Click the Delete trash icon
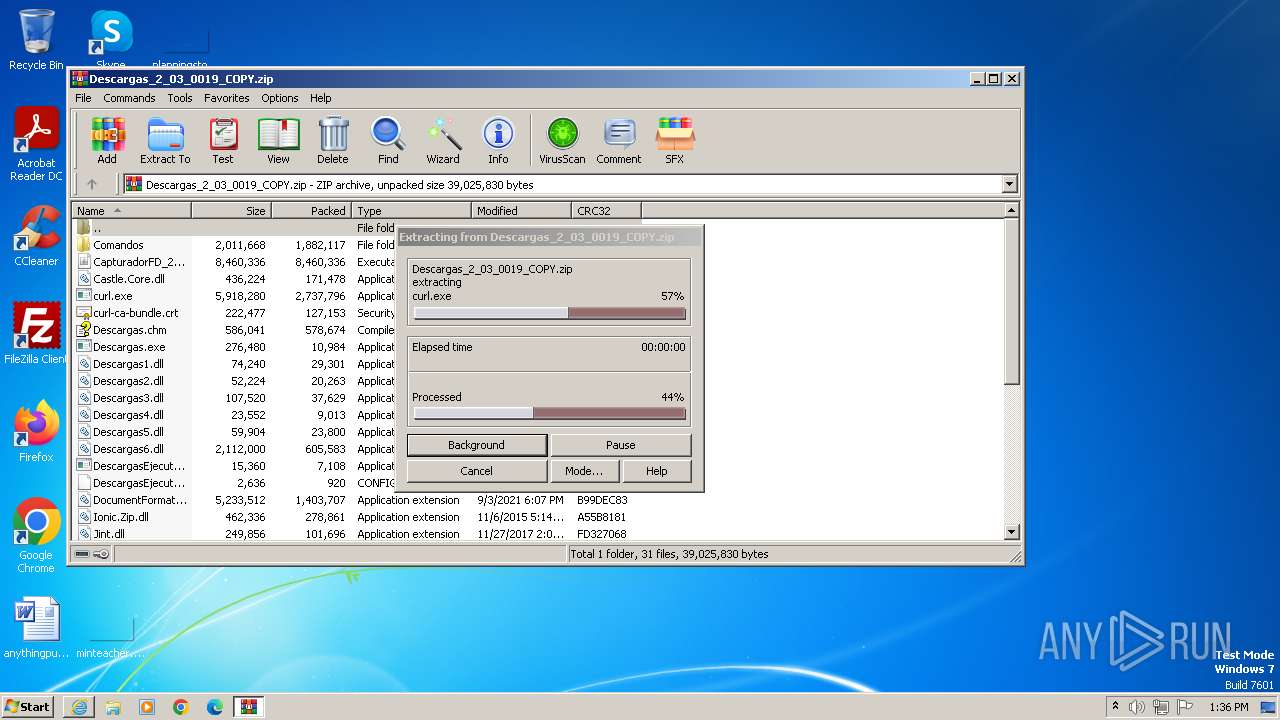Image resolution: width=1280 pixels, height=720 pixels. pyautogui.click(x=333, y=141)
